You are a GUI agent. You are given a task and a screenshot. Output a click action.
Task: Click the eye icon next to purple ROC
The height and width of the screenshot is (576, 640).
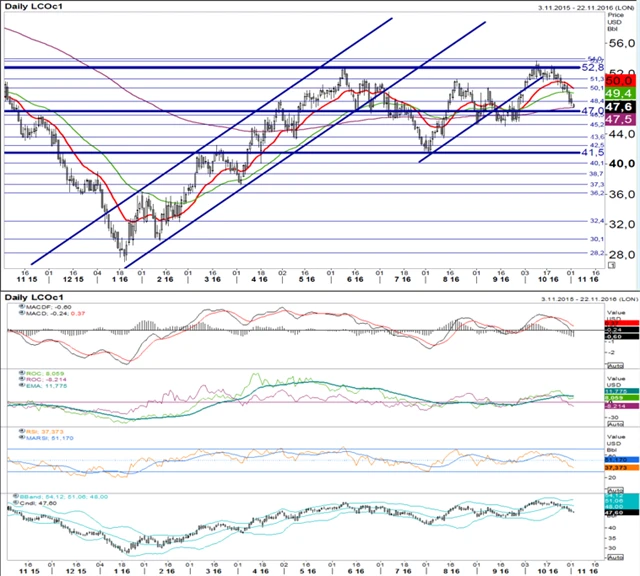(x=22, y=379)
